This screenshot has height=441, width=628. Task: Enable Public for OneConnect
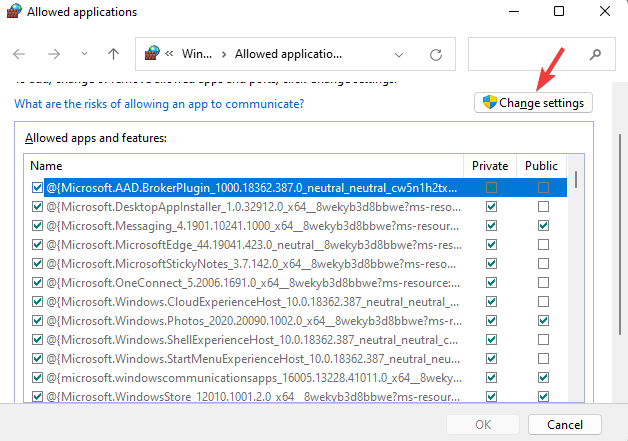click(x=543, y=283)
